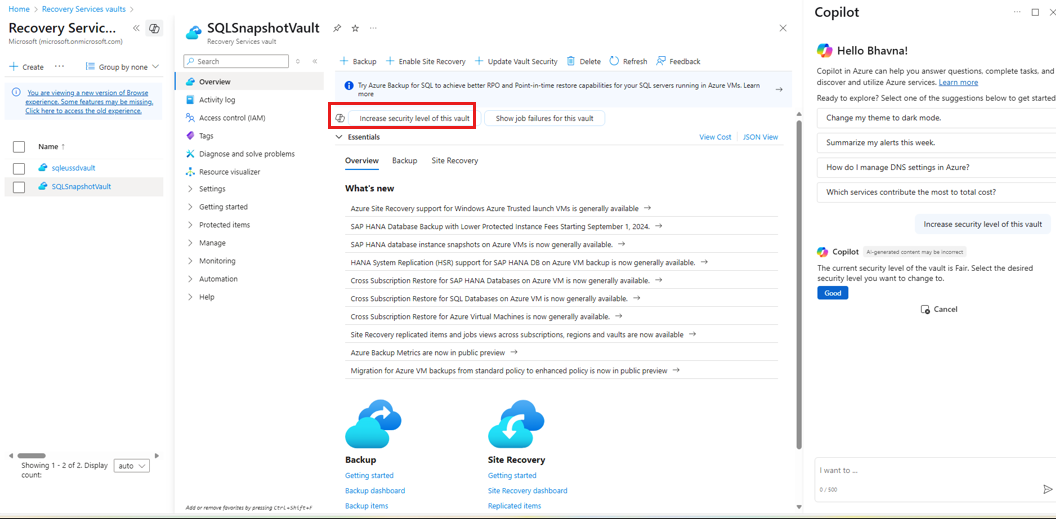Open Copilot icon beside Recovery Services title
Screen dimensions: 1056x519
154,29
